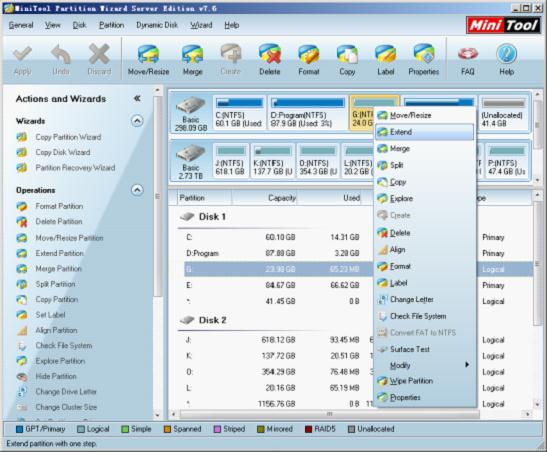Collapse the Wizards section
547x452 pixels.
137,121
